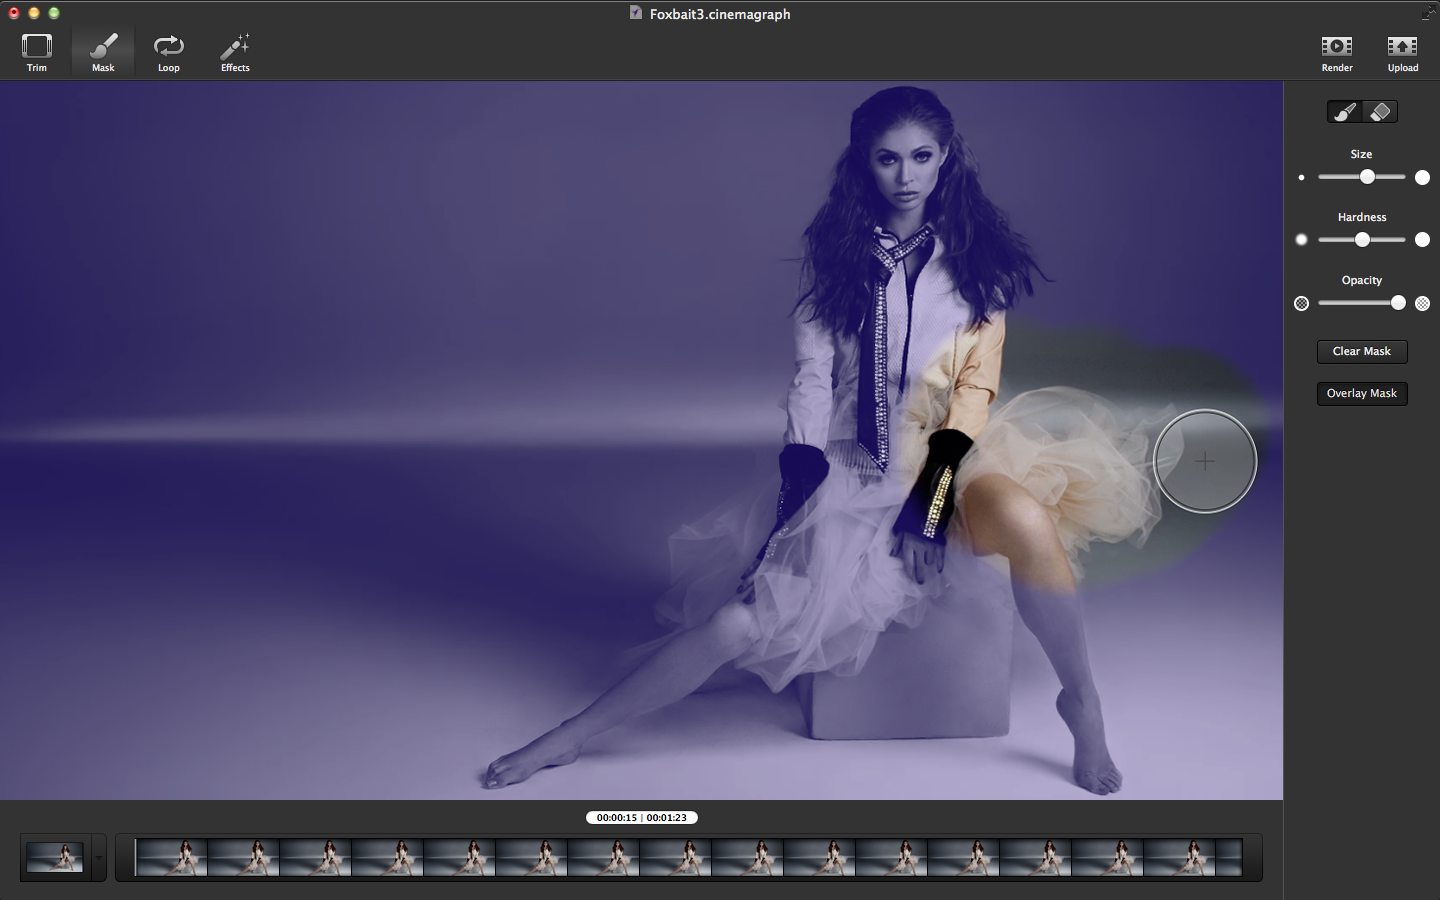Switch to the paint brush mode
This screenshot has width=1440, height=900.
click(x=1345, y=112)
